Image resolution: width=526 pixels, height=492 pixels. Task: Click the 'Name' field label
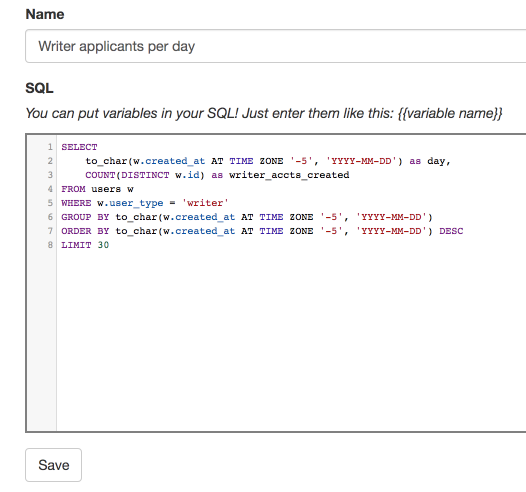point(45,14)
